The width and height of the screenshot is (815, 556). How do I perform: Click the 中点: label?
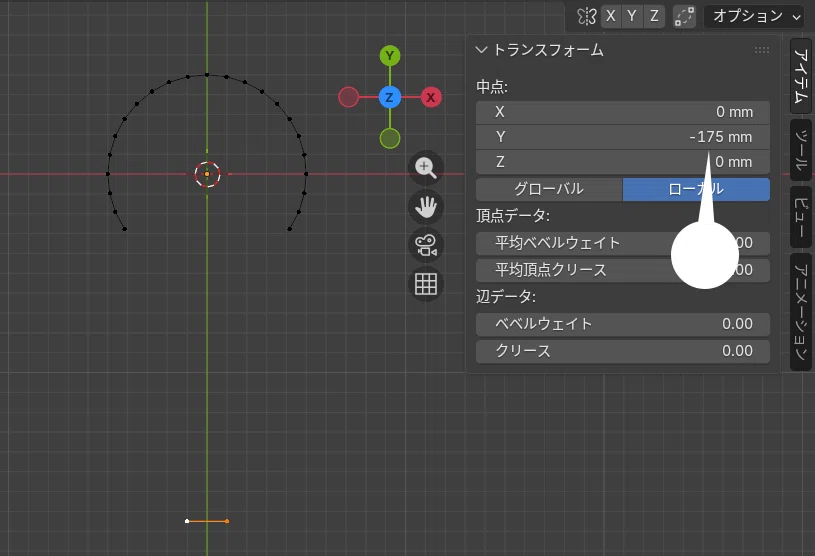pyautogui.click(x=492, y=87)
